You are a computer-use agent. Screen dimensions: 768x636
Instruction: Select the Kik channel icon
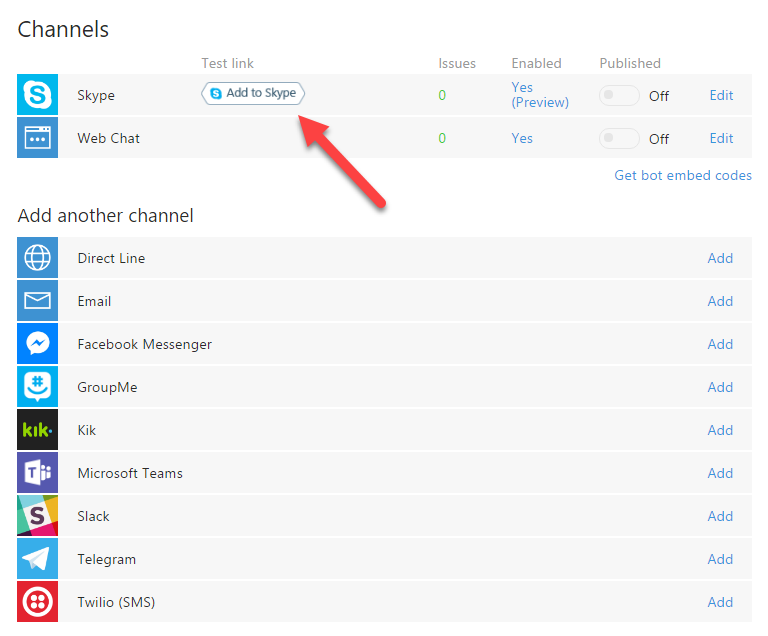tap(38, 430)
